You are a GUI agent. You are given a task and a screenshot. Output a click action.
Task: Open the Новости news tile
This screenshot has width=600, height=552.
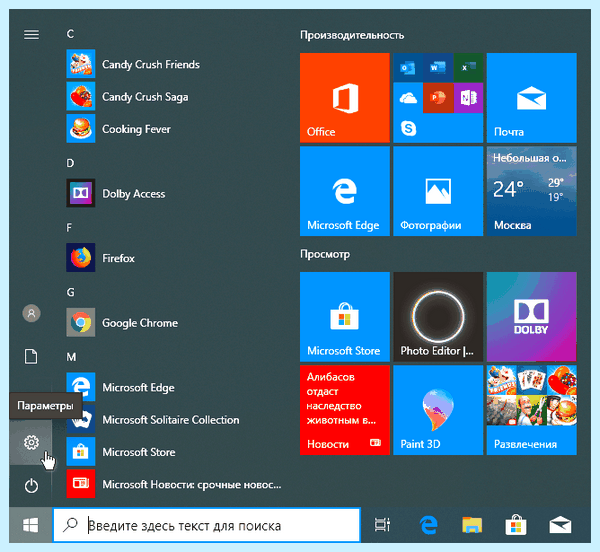pos(345,410)
